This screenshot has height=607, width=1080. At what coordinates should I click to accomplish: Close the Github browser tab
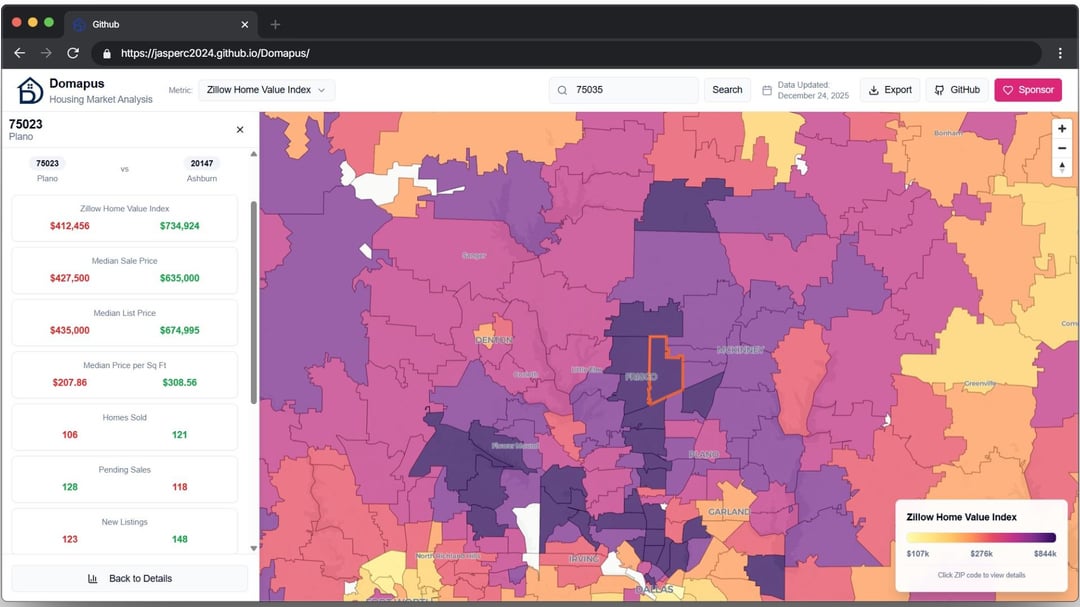click(x=245, y=24)
